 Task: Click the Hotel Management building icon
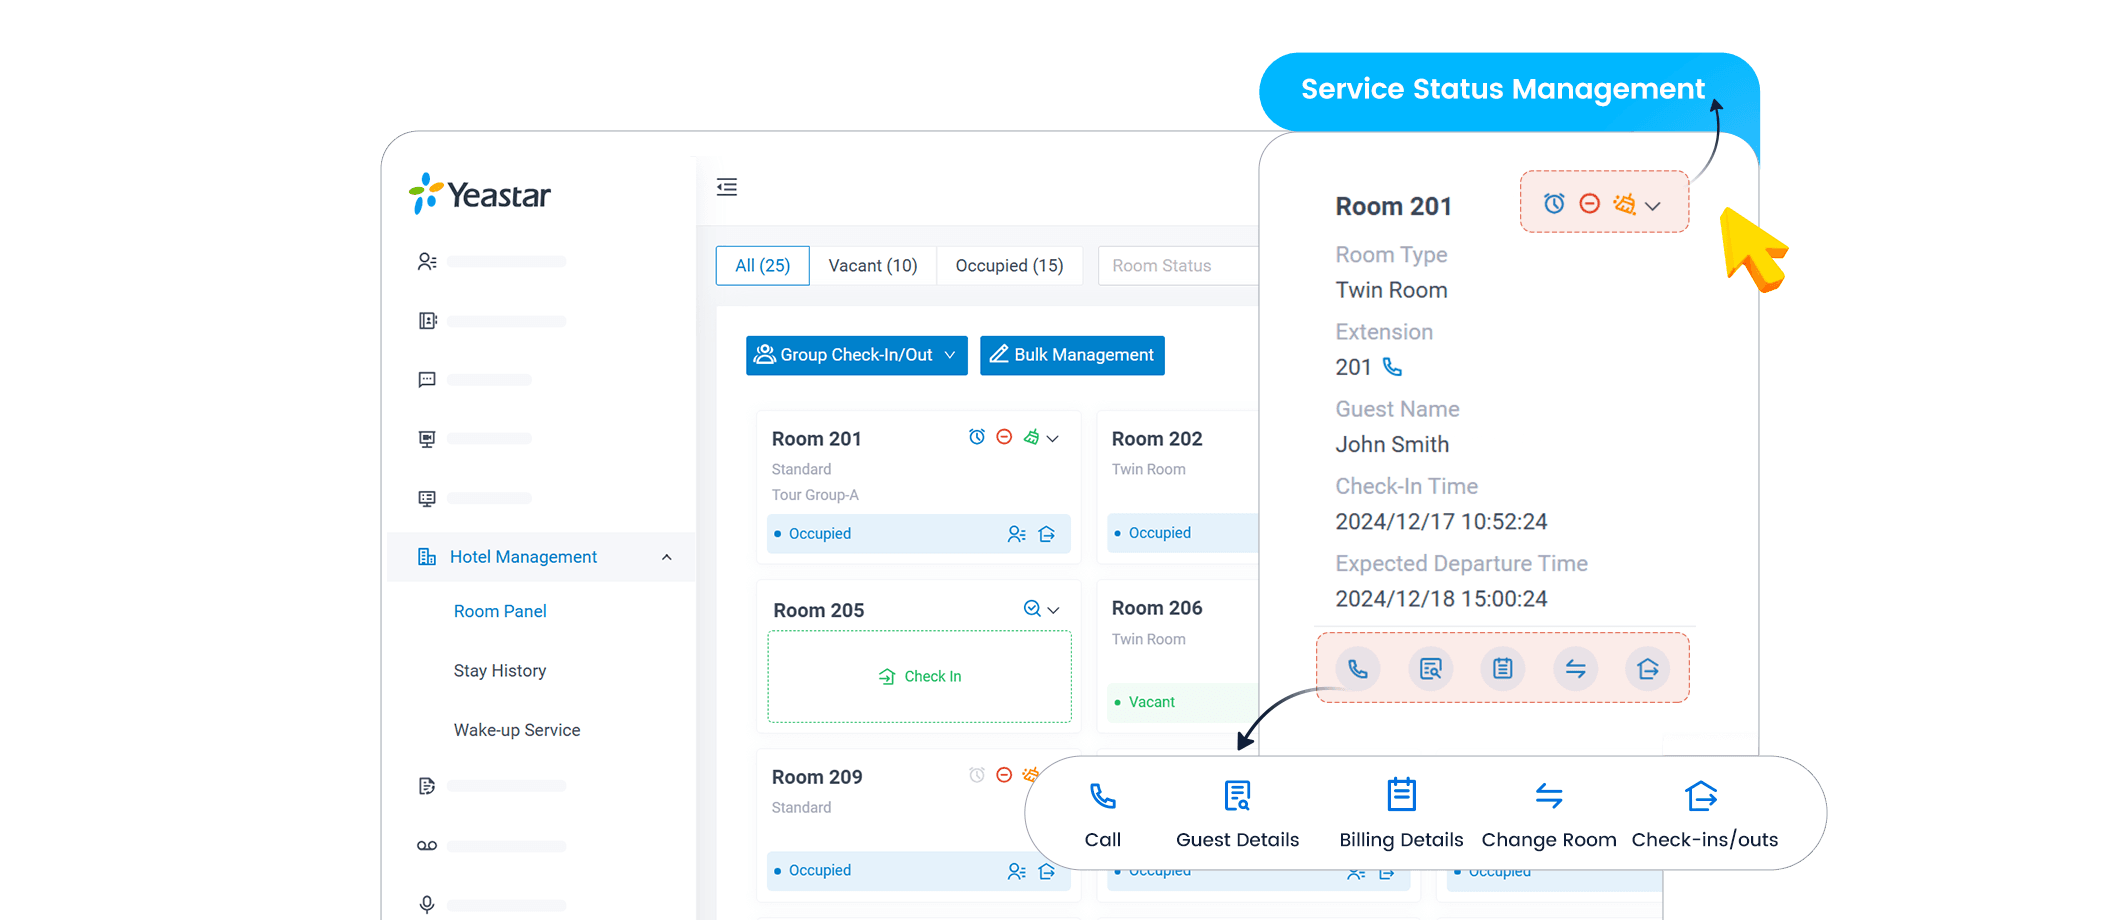[427, 557]
